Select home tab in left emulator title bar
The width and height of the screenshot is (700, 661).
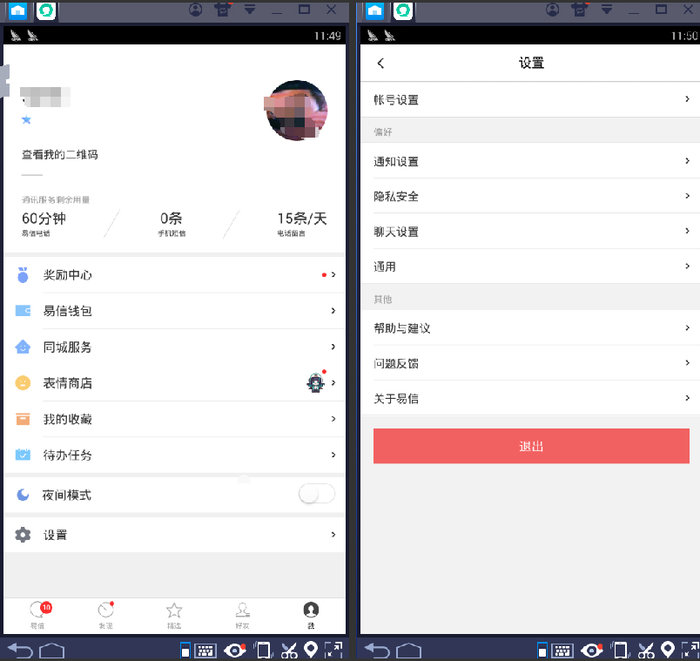[18, 11]
